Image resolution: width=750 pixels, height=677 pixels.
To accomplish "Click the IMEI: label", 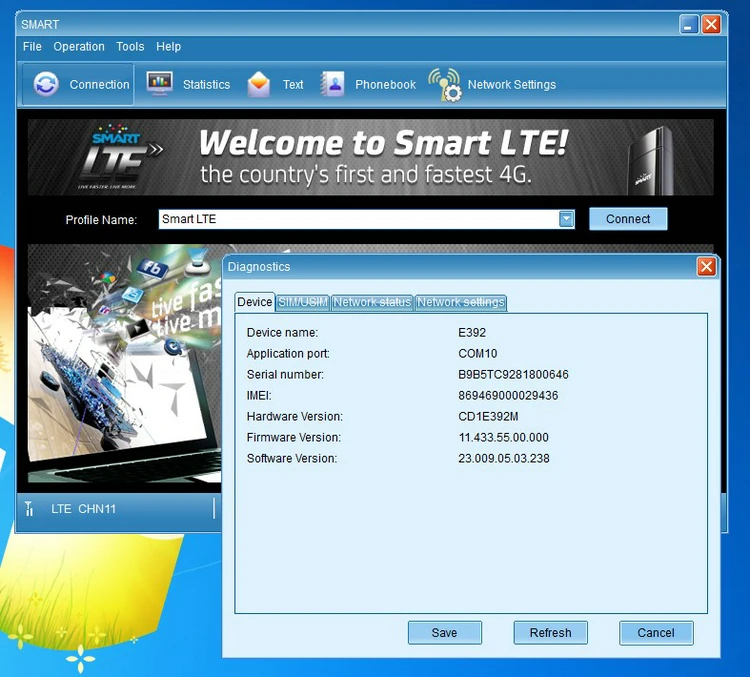I will [x=259, y=396].
